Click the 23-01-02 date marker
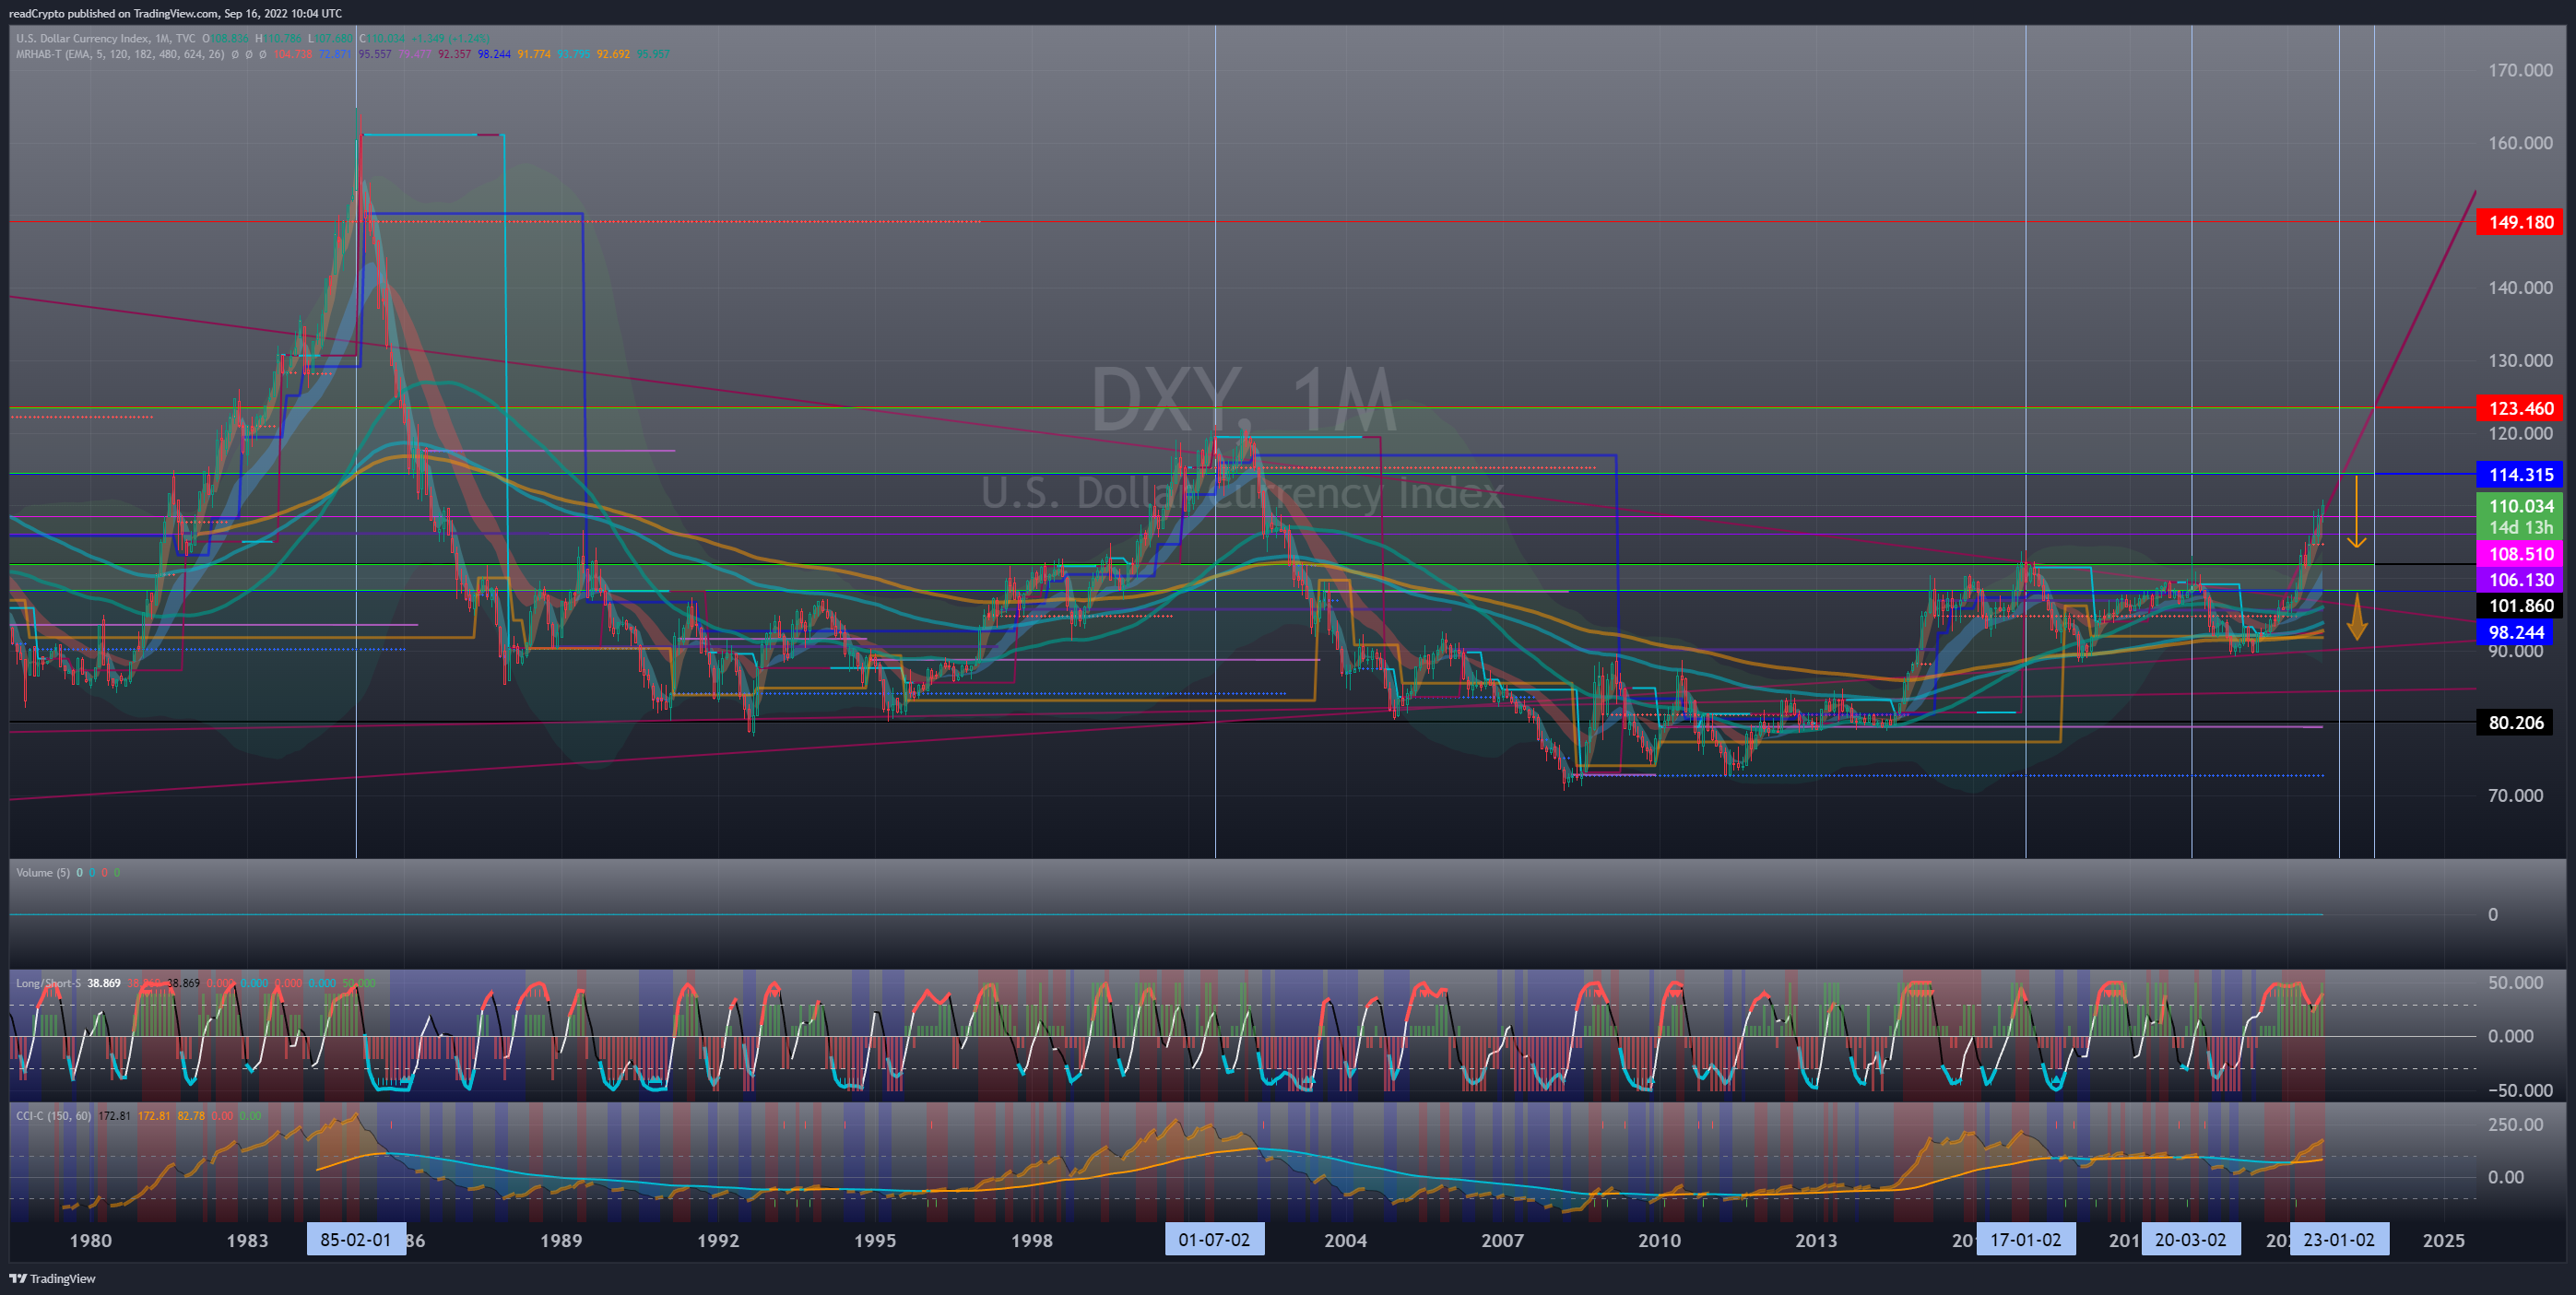The width and height of the screenshot is (2576, 1295). (2339, 1240)
